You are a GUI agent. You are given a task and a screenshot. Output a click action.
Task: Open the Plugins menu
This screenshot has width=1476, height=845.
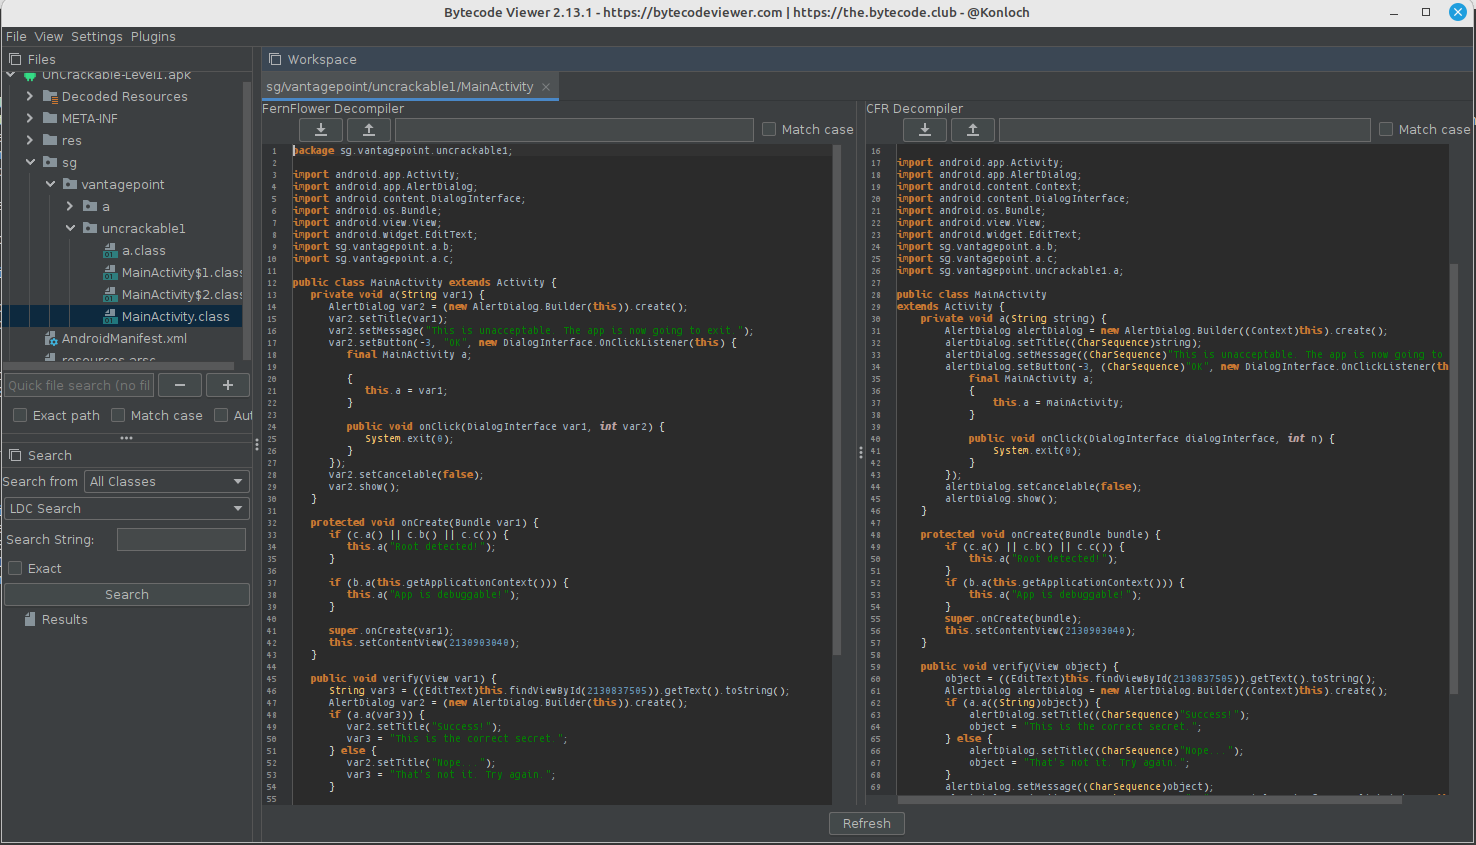click(x=153, y=36)
